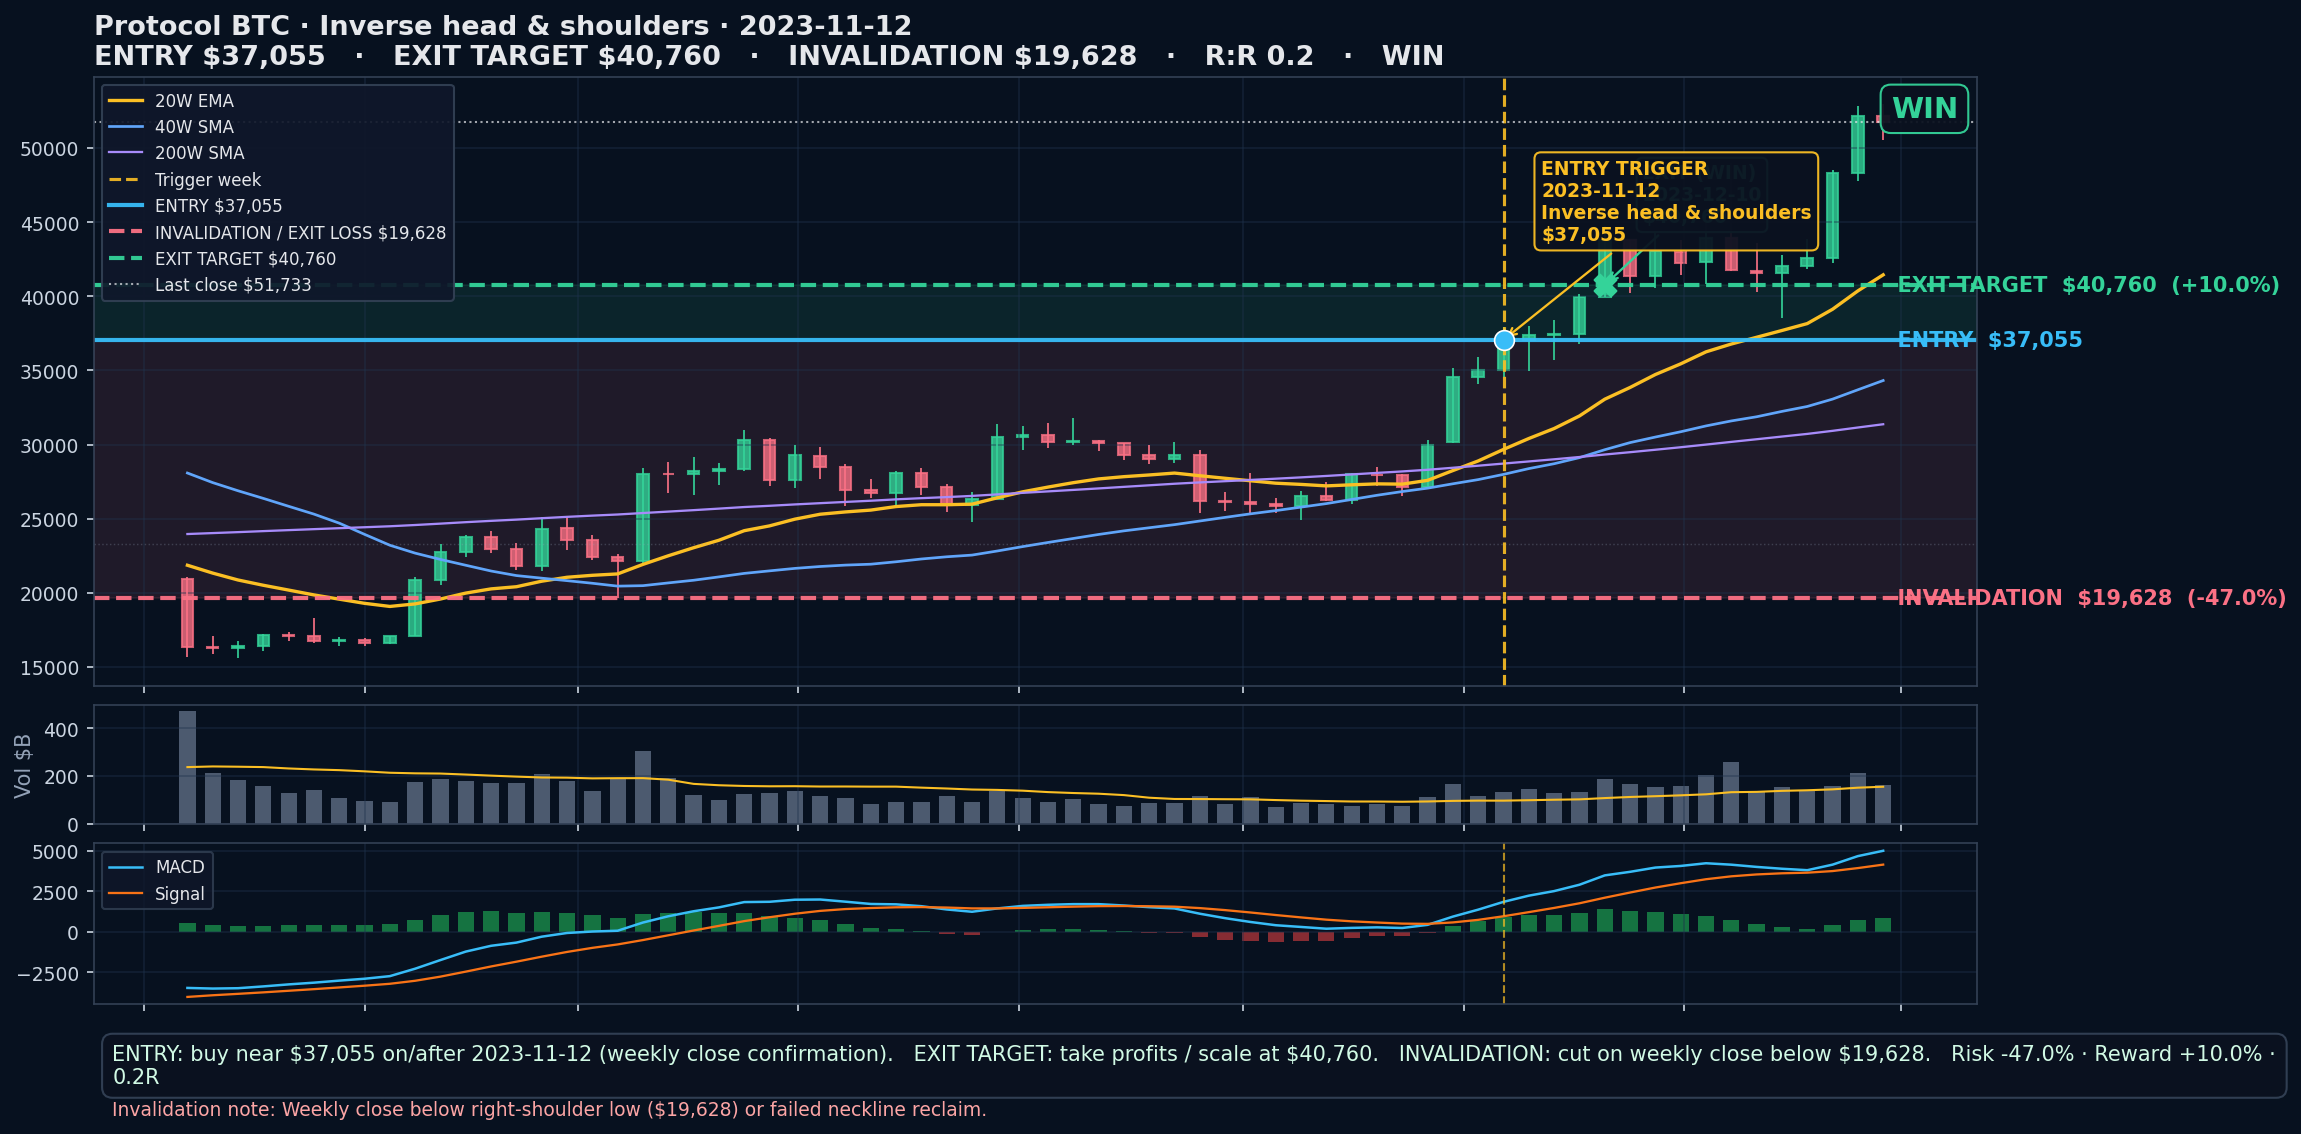Click the 'Vol $B' axis label
This screenshot has width=2301, height=1134.
point(23,766)
